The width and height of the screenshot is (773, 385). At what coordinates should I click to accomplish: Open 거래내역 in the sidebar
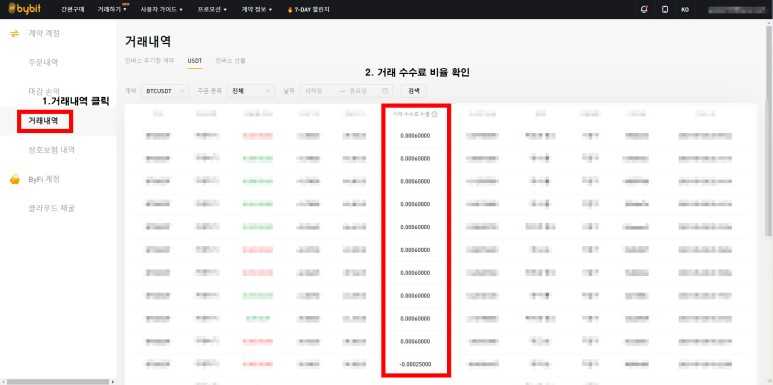click(x=43, y=120)
